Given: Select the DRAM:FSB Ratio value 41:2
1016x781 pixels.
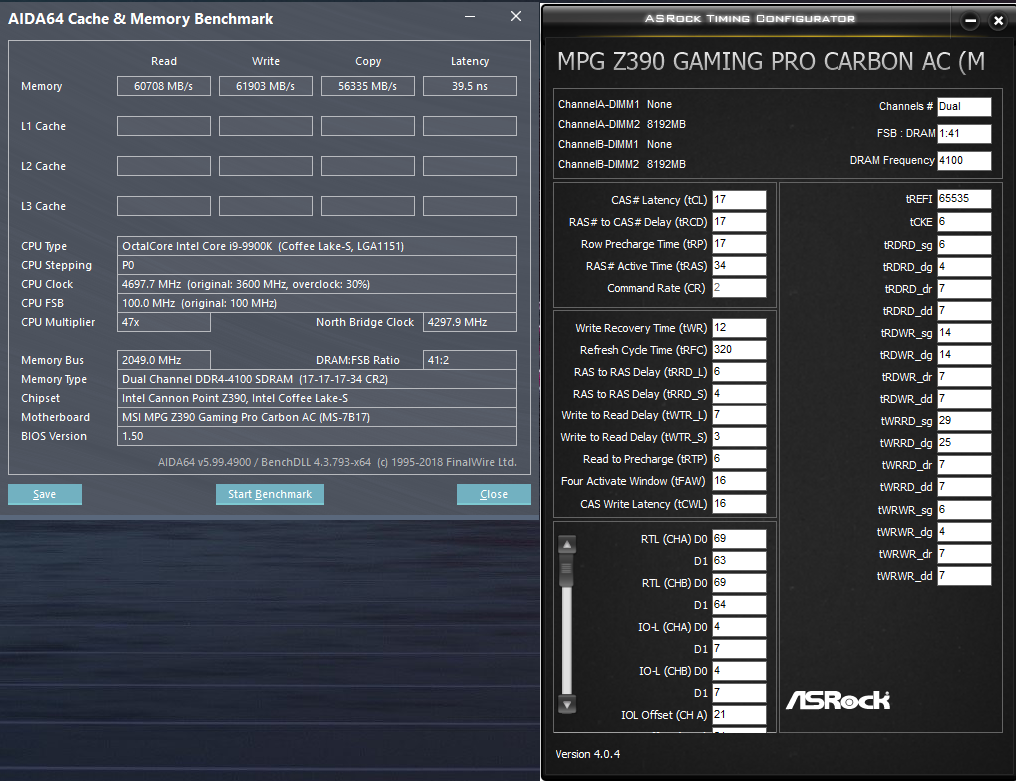Looking at the screenshot, I should point(470,360).
